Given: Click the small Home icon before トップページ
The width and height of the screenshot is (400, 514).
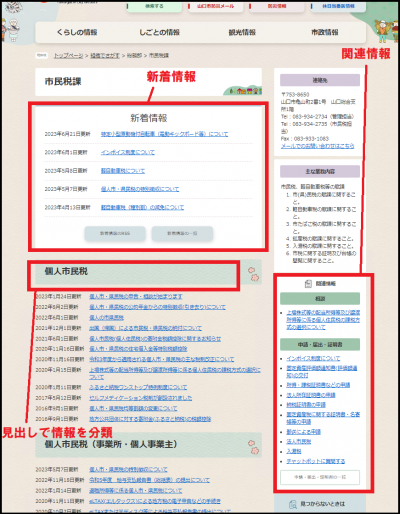Looking at the screenshot, I should (42, 55).
